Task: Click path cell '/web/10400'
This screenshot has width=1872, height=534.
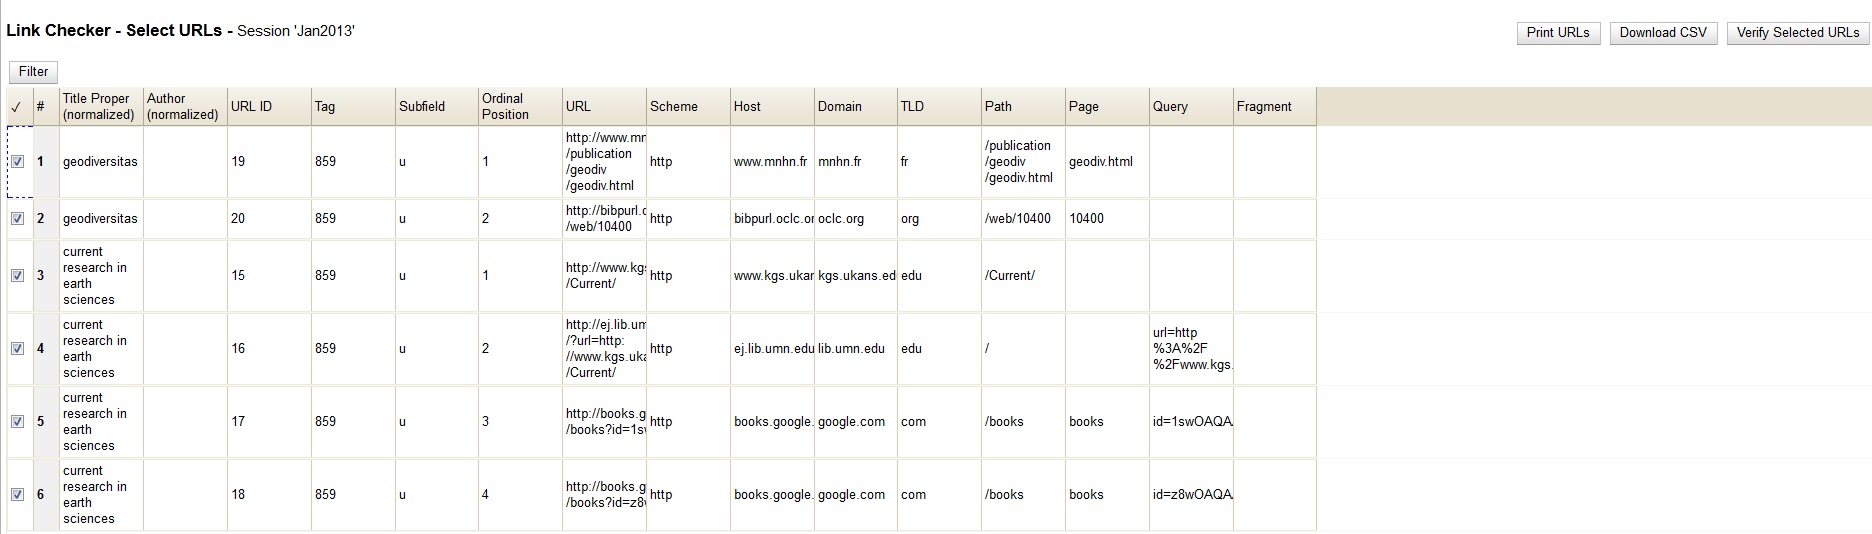Action: (1023, 218)
